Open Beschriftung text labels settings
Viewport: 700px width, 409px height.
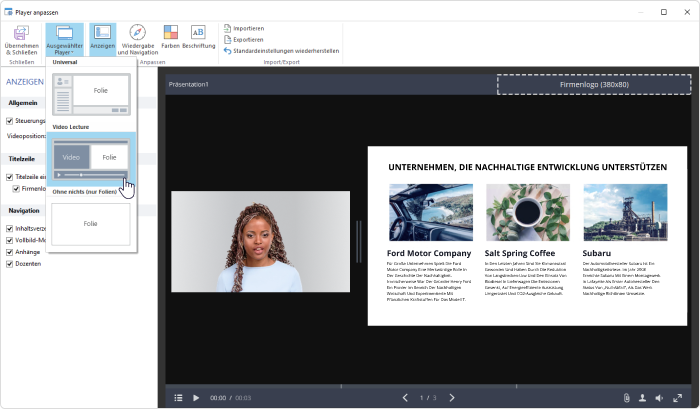[x=198, y=37]
